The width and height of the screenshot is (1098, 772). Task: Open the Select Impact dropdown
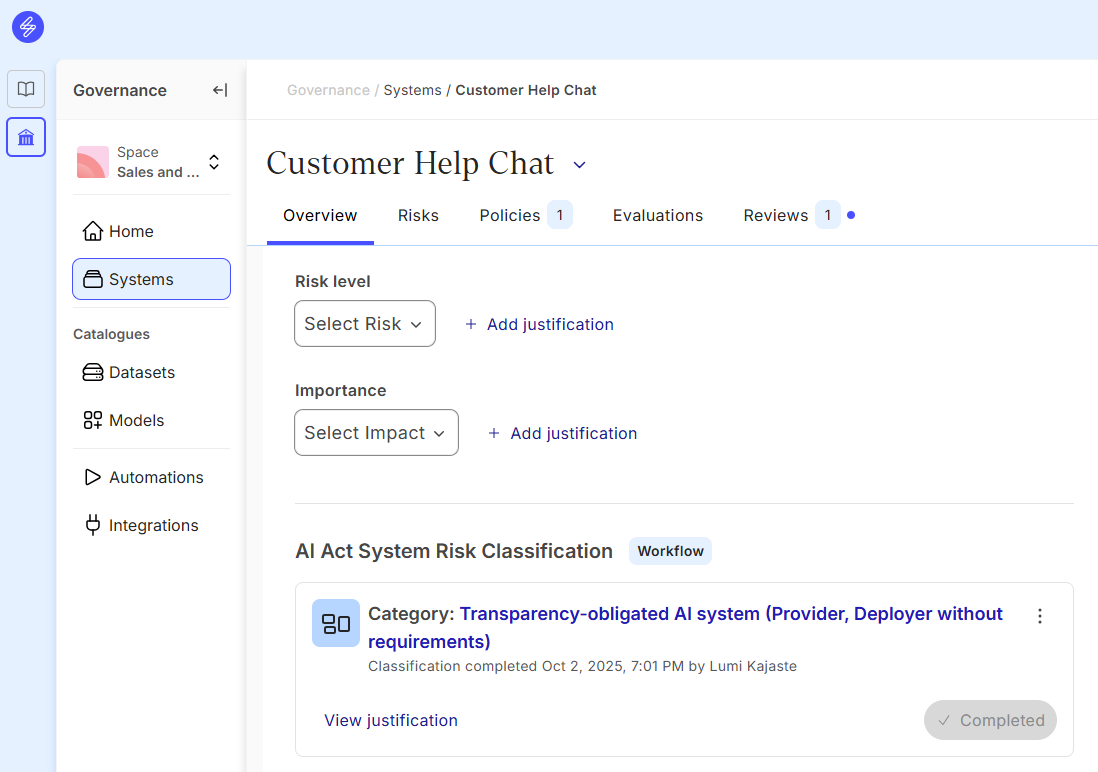click(376, 433)
